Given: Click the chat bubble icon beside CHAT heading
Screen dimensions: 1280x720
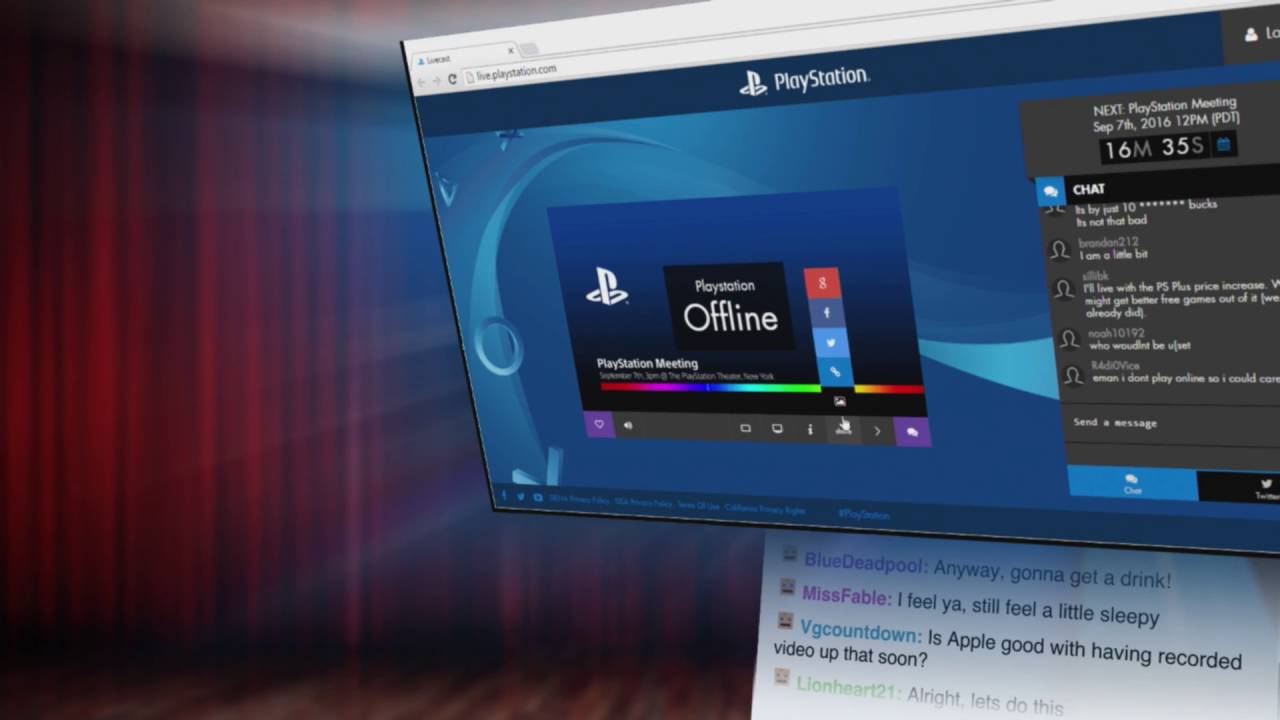Looking at the screenshot, I should pos(1050,191).
